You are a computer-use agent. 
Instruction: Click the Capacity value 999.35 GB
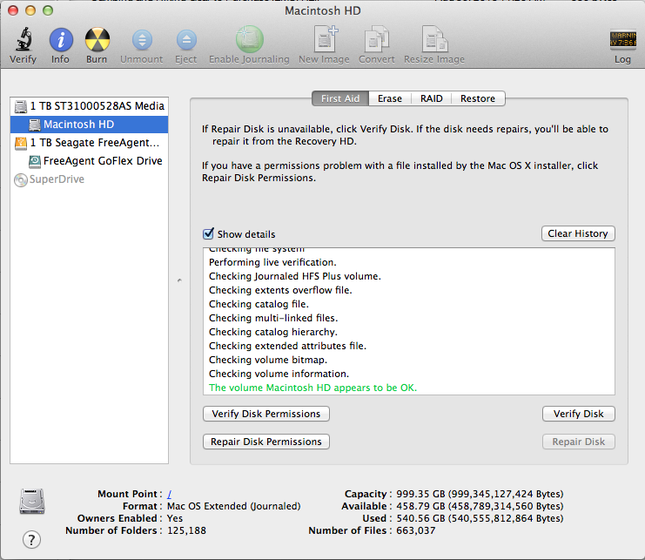click(480, 494)
